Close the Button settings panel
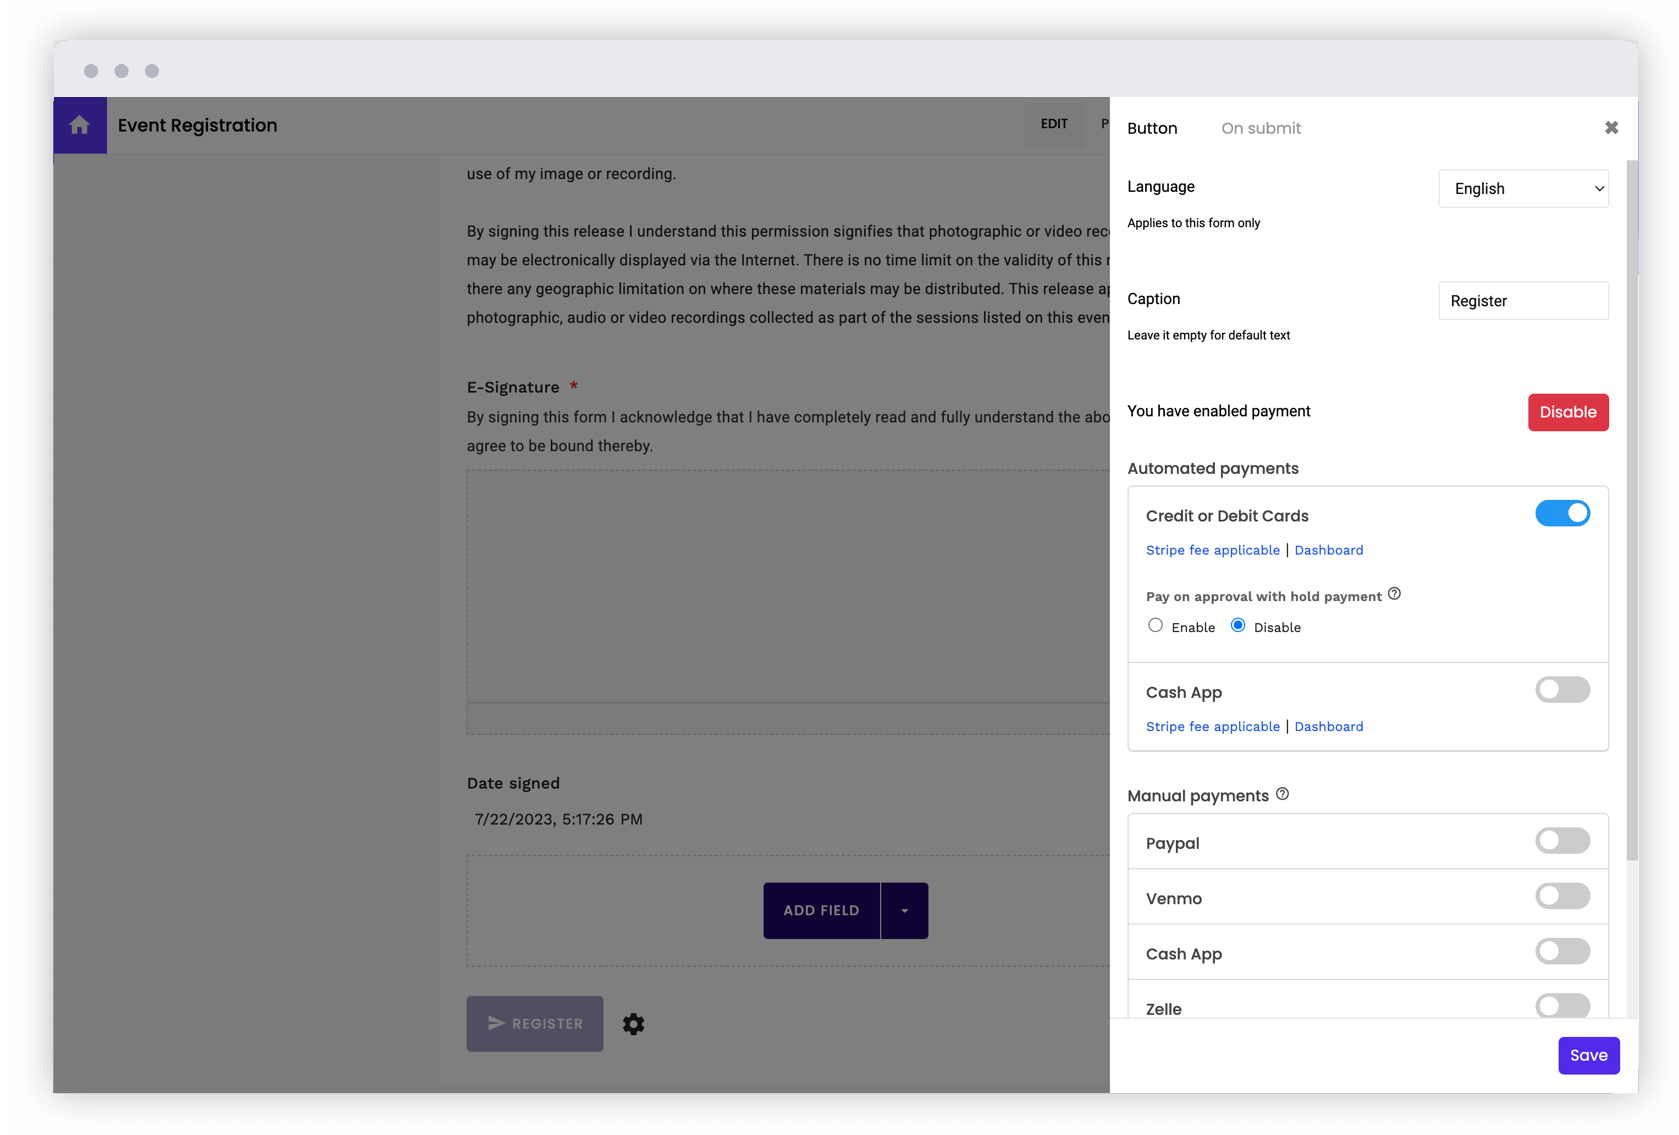 click(1611, 127)
